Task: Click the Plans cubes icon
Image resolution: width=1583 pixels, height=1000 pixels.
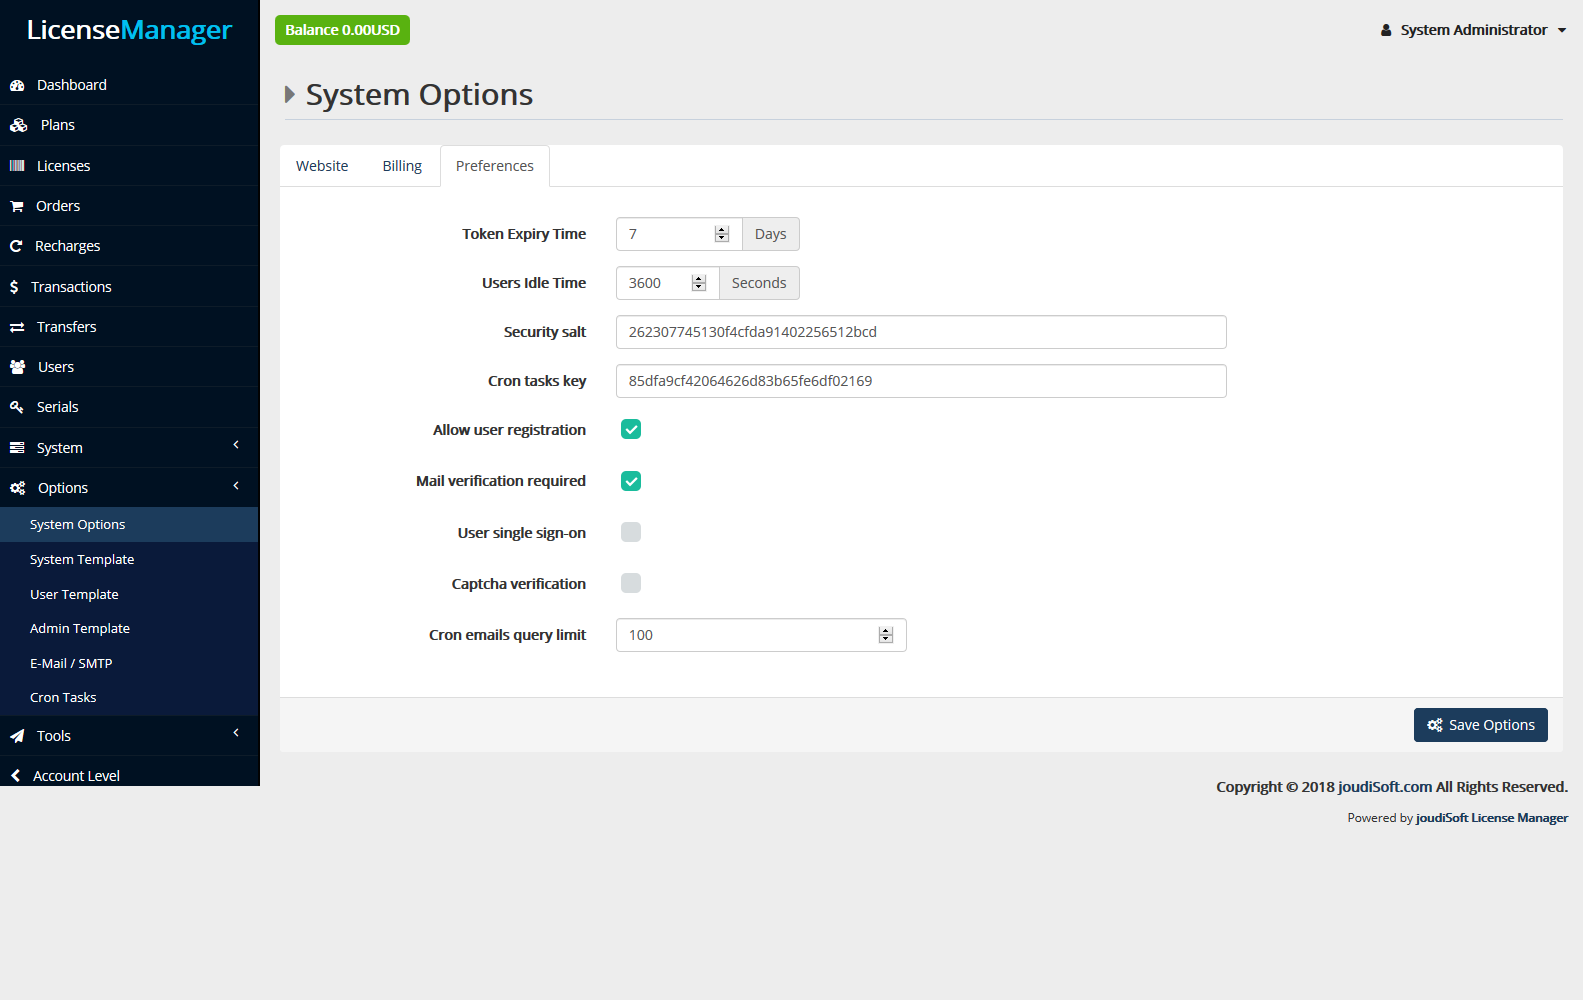Action: point(19,126)
